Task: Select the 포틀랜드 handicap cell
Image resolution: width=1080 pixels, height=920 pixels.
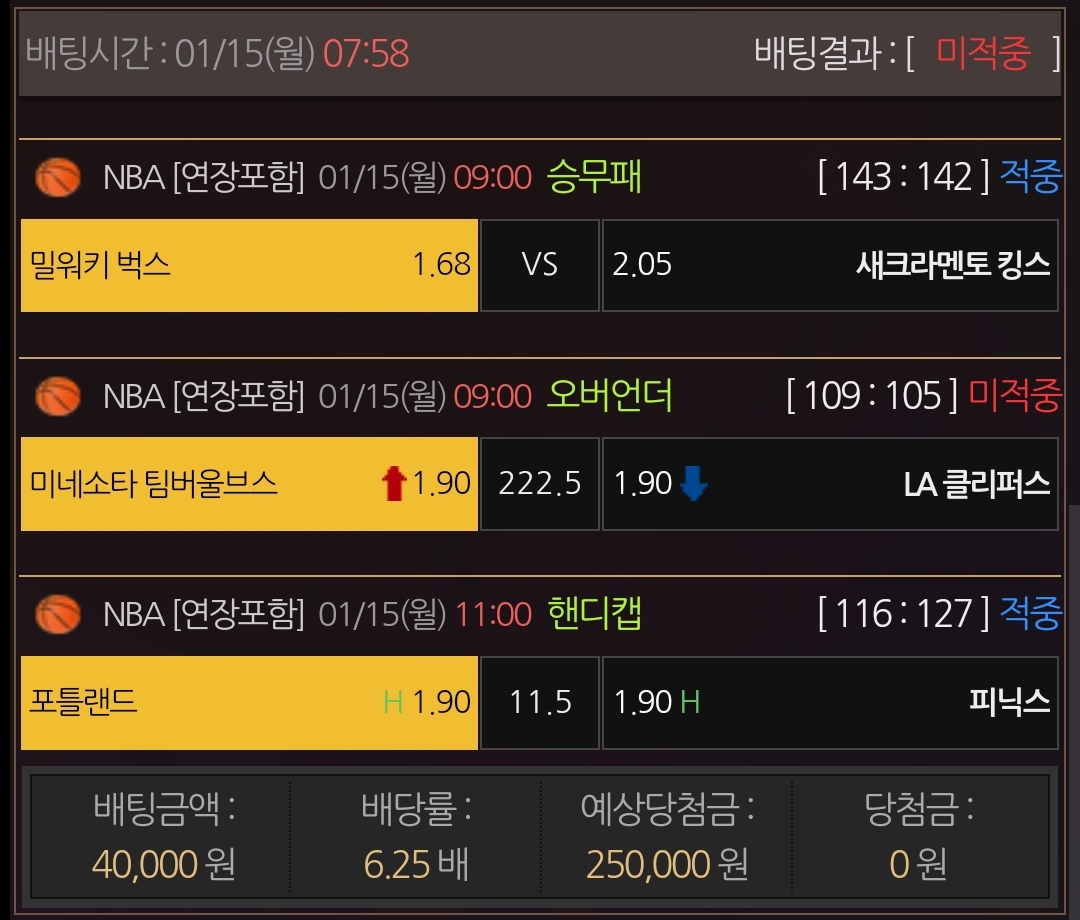Action: coord(249,702)
